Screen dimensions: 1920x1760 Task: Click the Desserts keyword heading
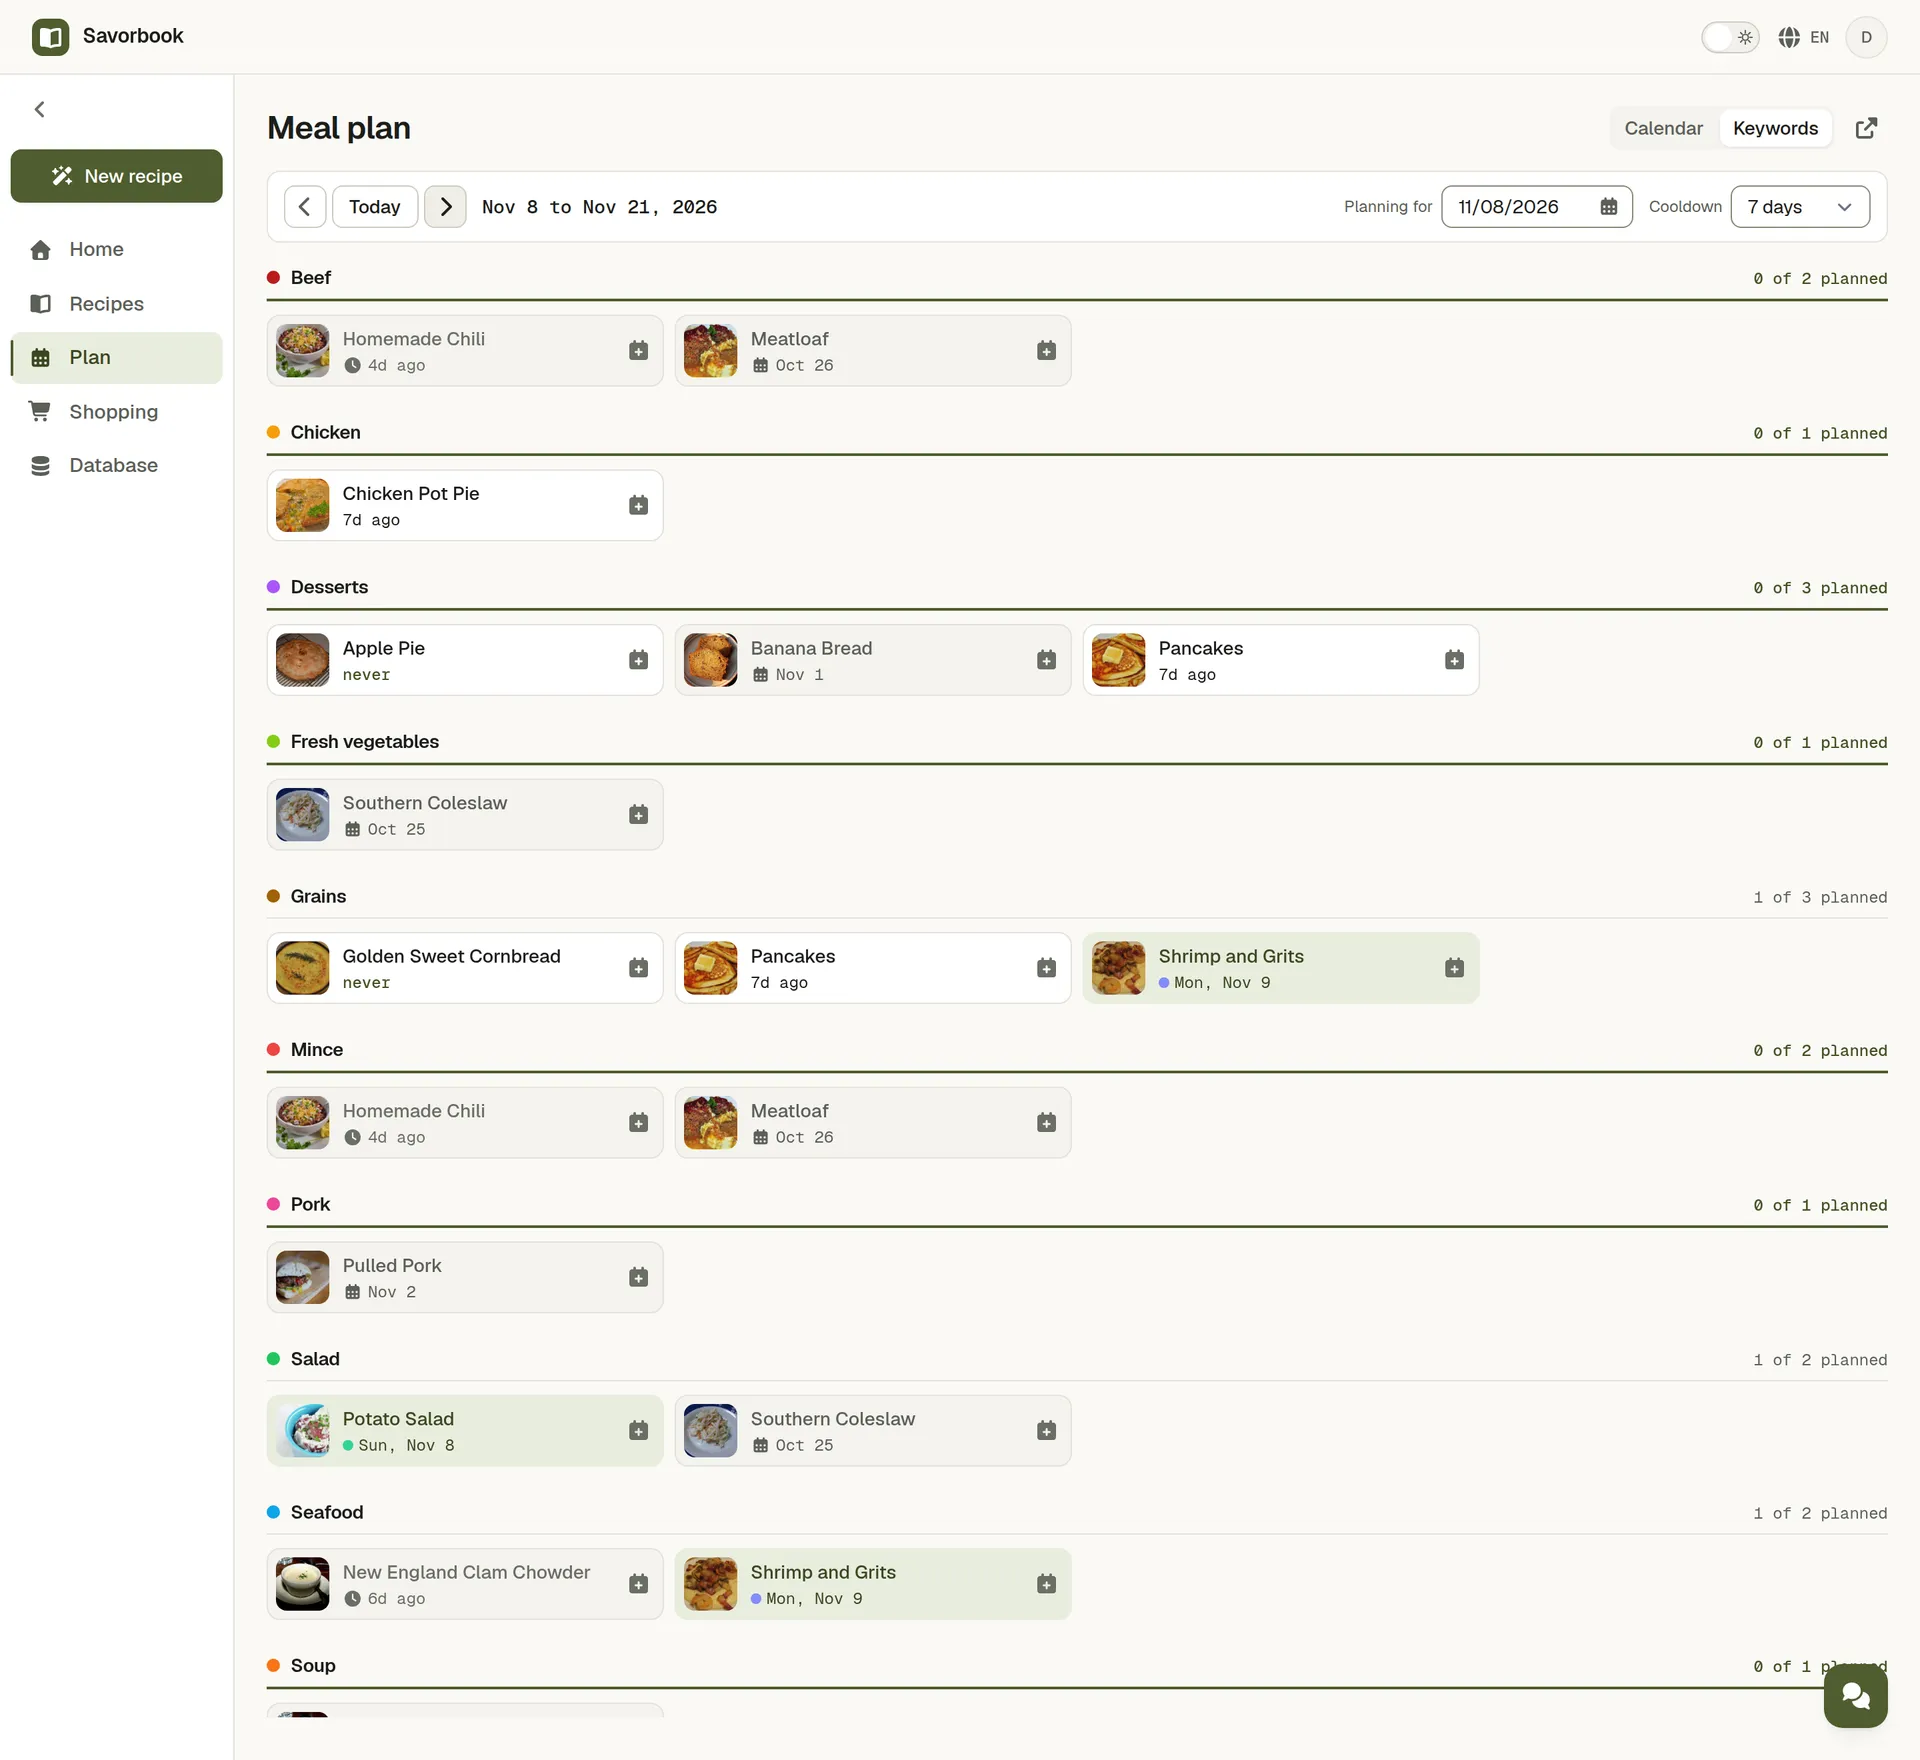[x=329, y=587]
